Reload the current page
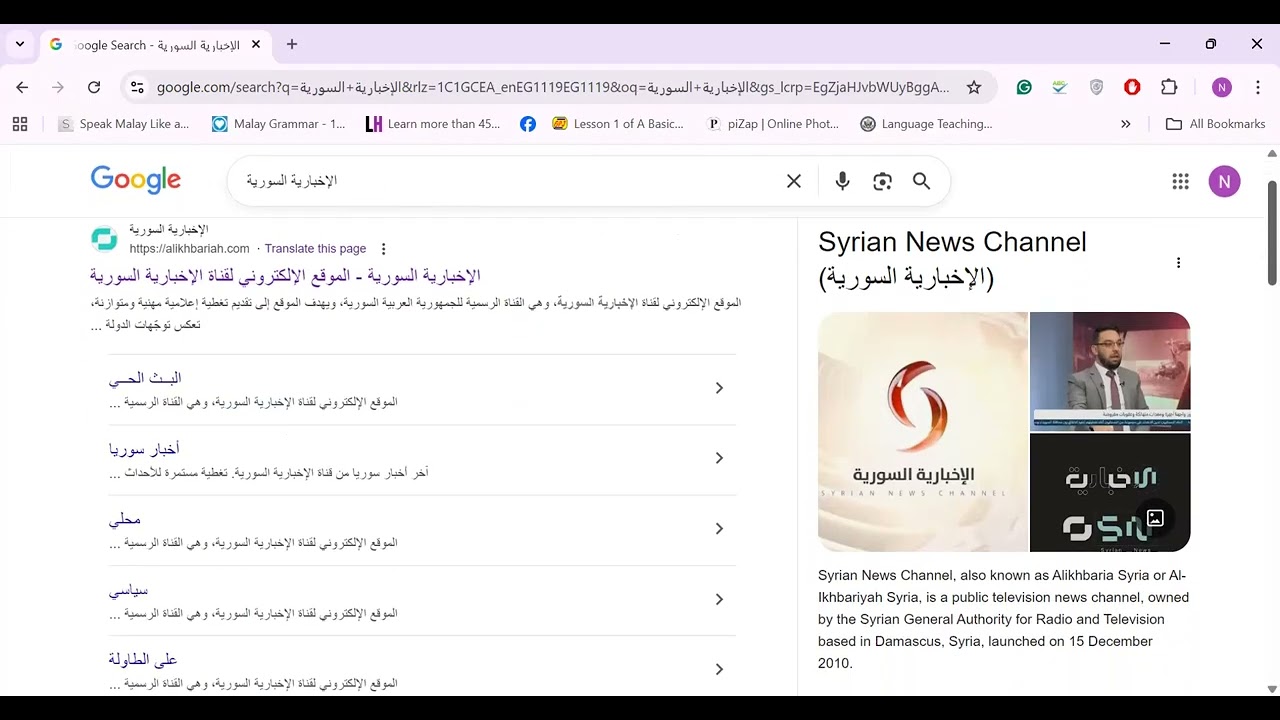 pyautogui.click(x=94, y=87)
